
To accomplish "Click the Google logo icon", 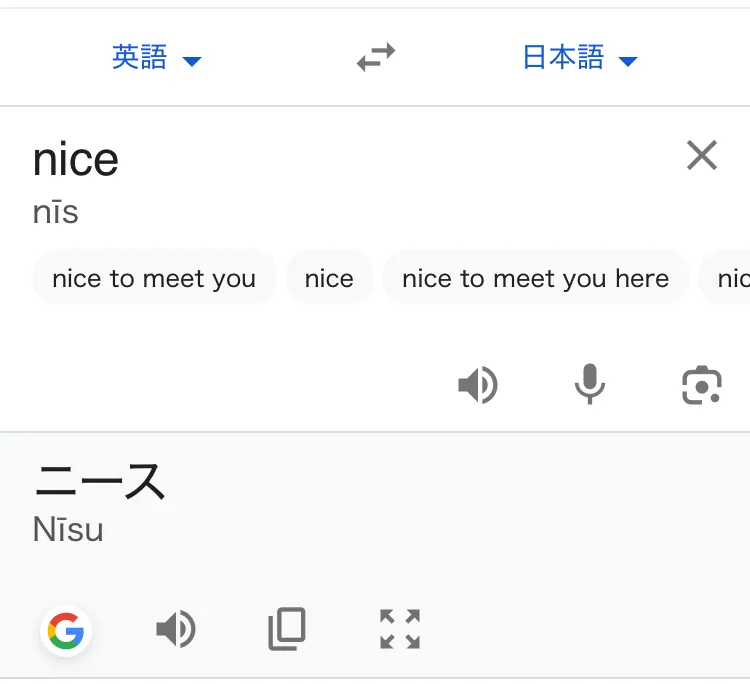I will pos(66,631).
